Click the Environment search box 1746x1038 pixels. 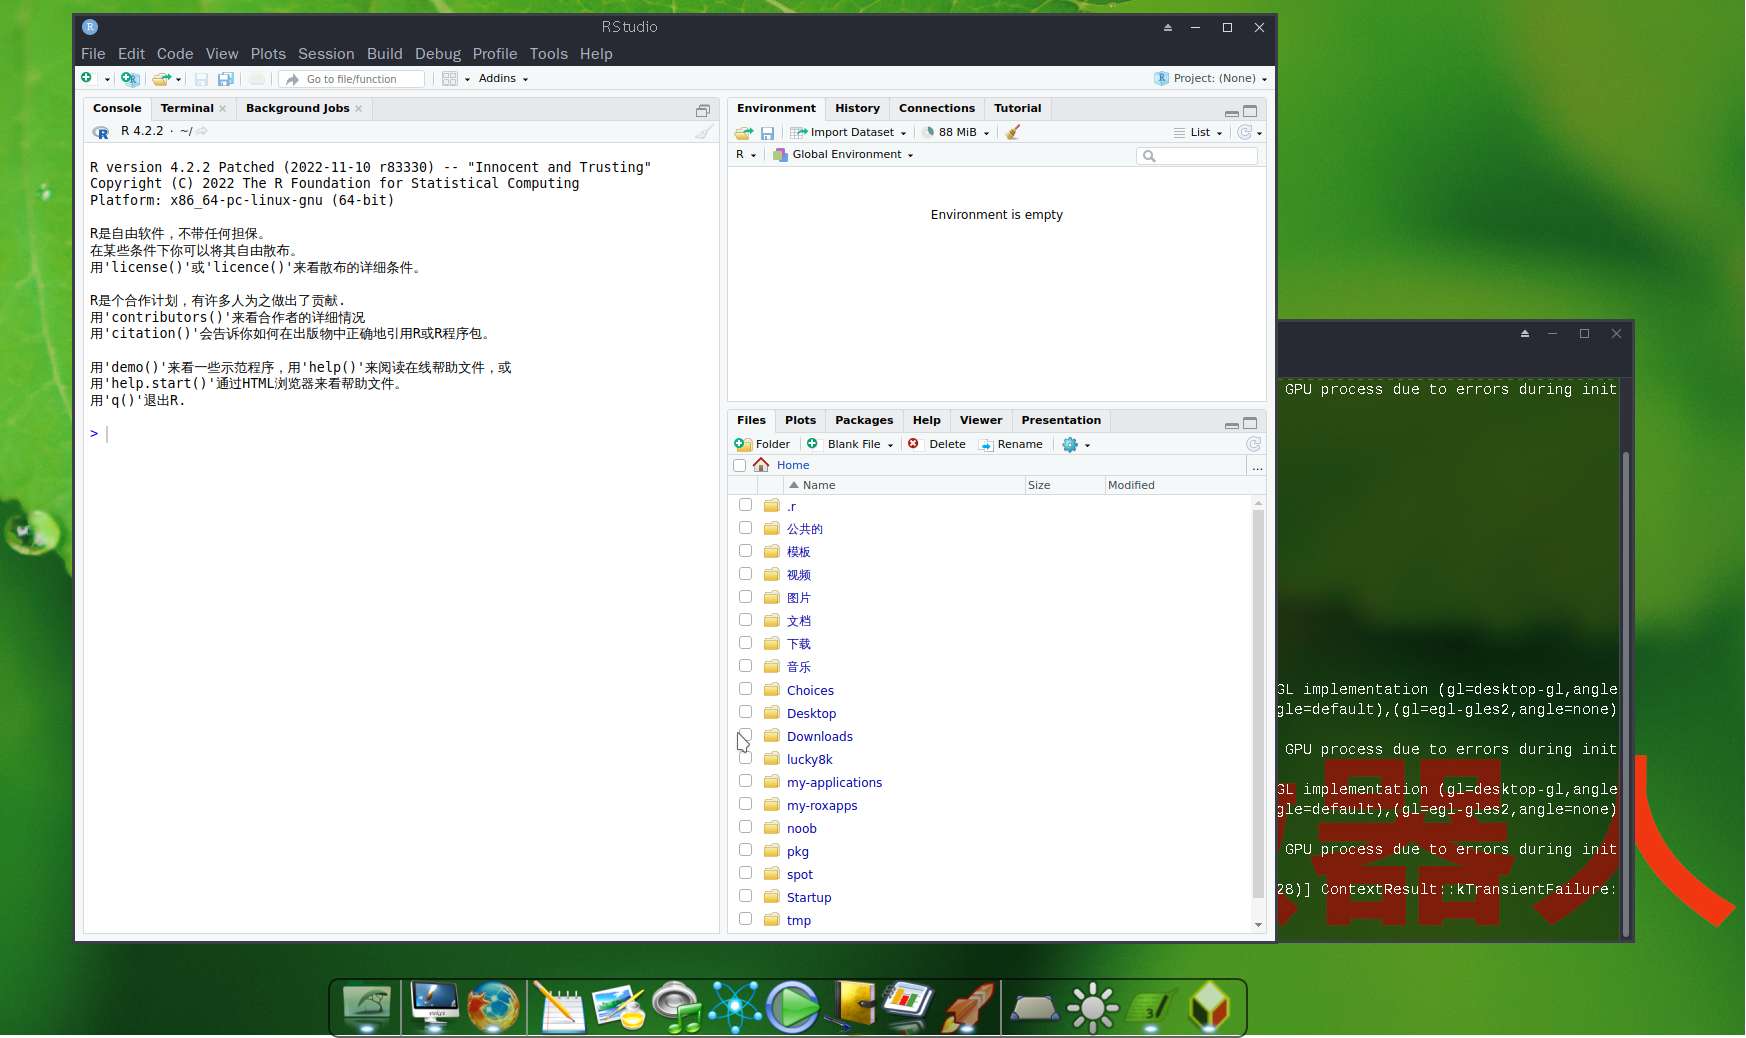pos(1197,156)
